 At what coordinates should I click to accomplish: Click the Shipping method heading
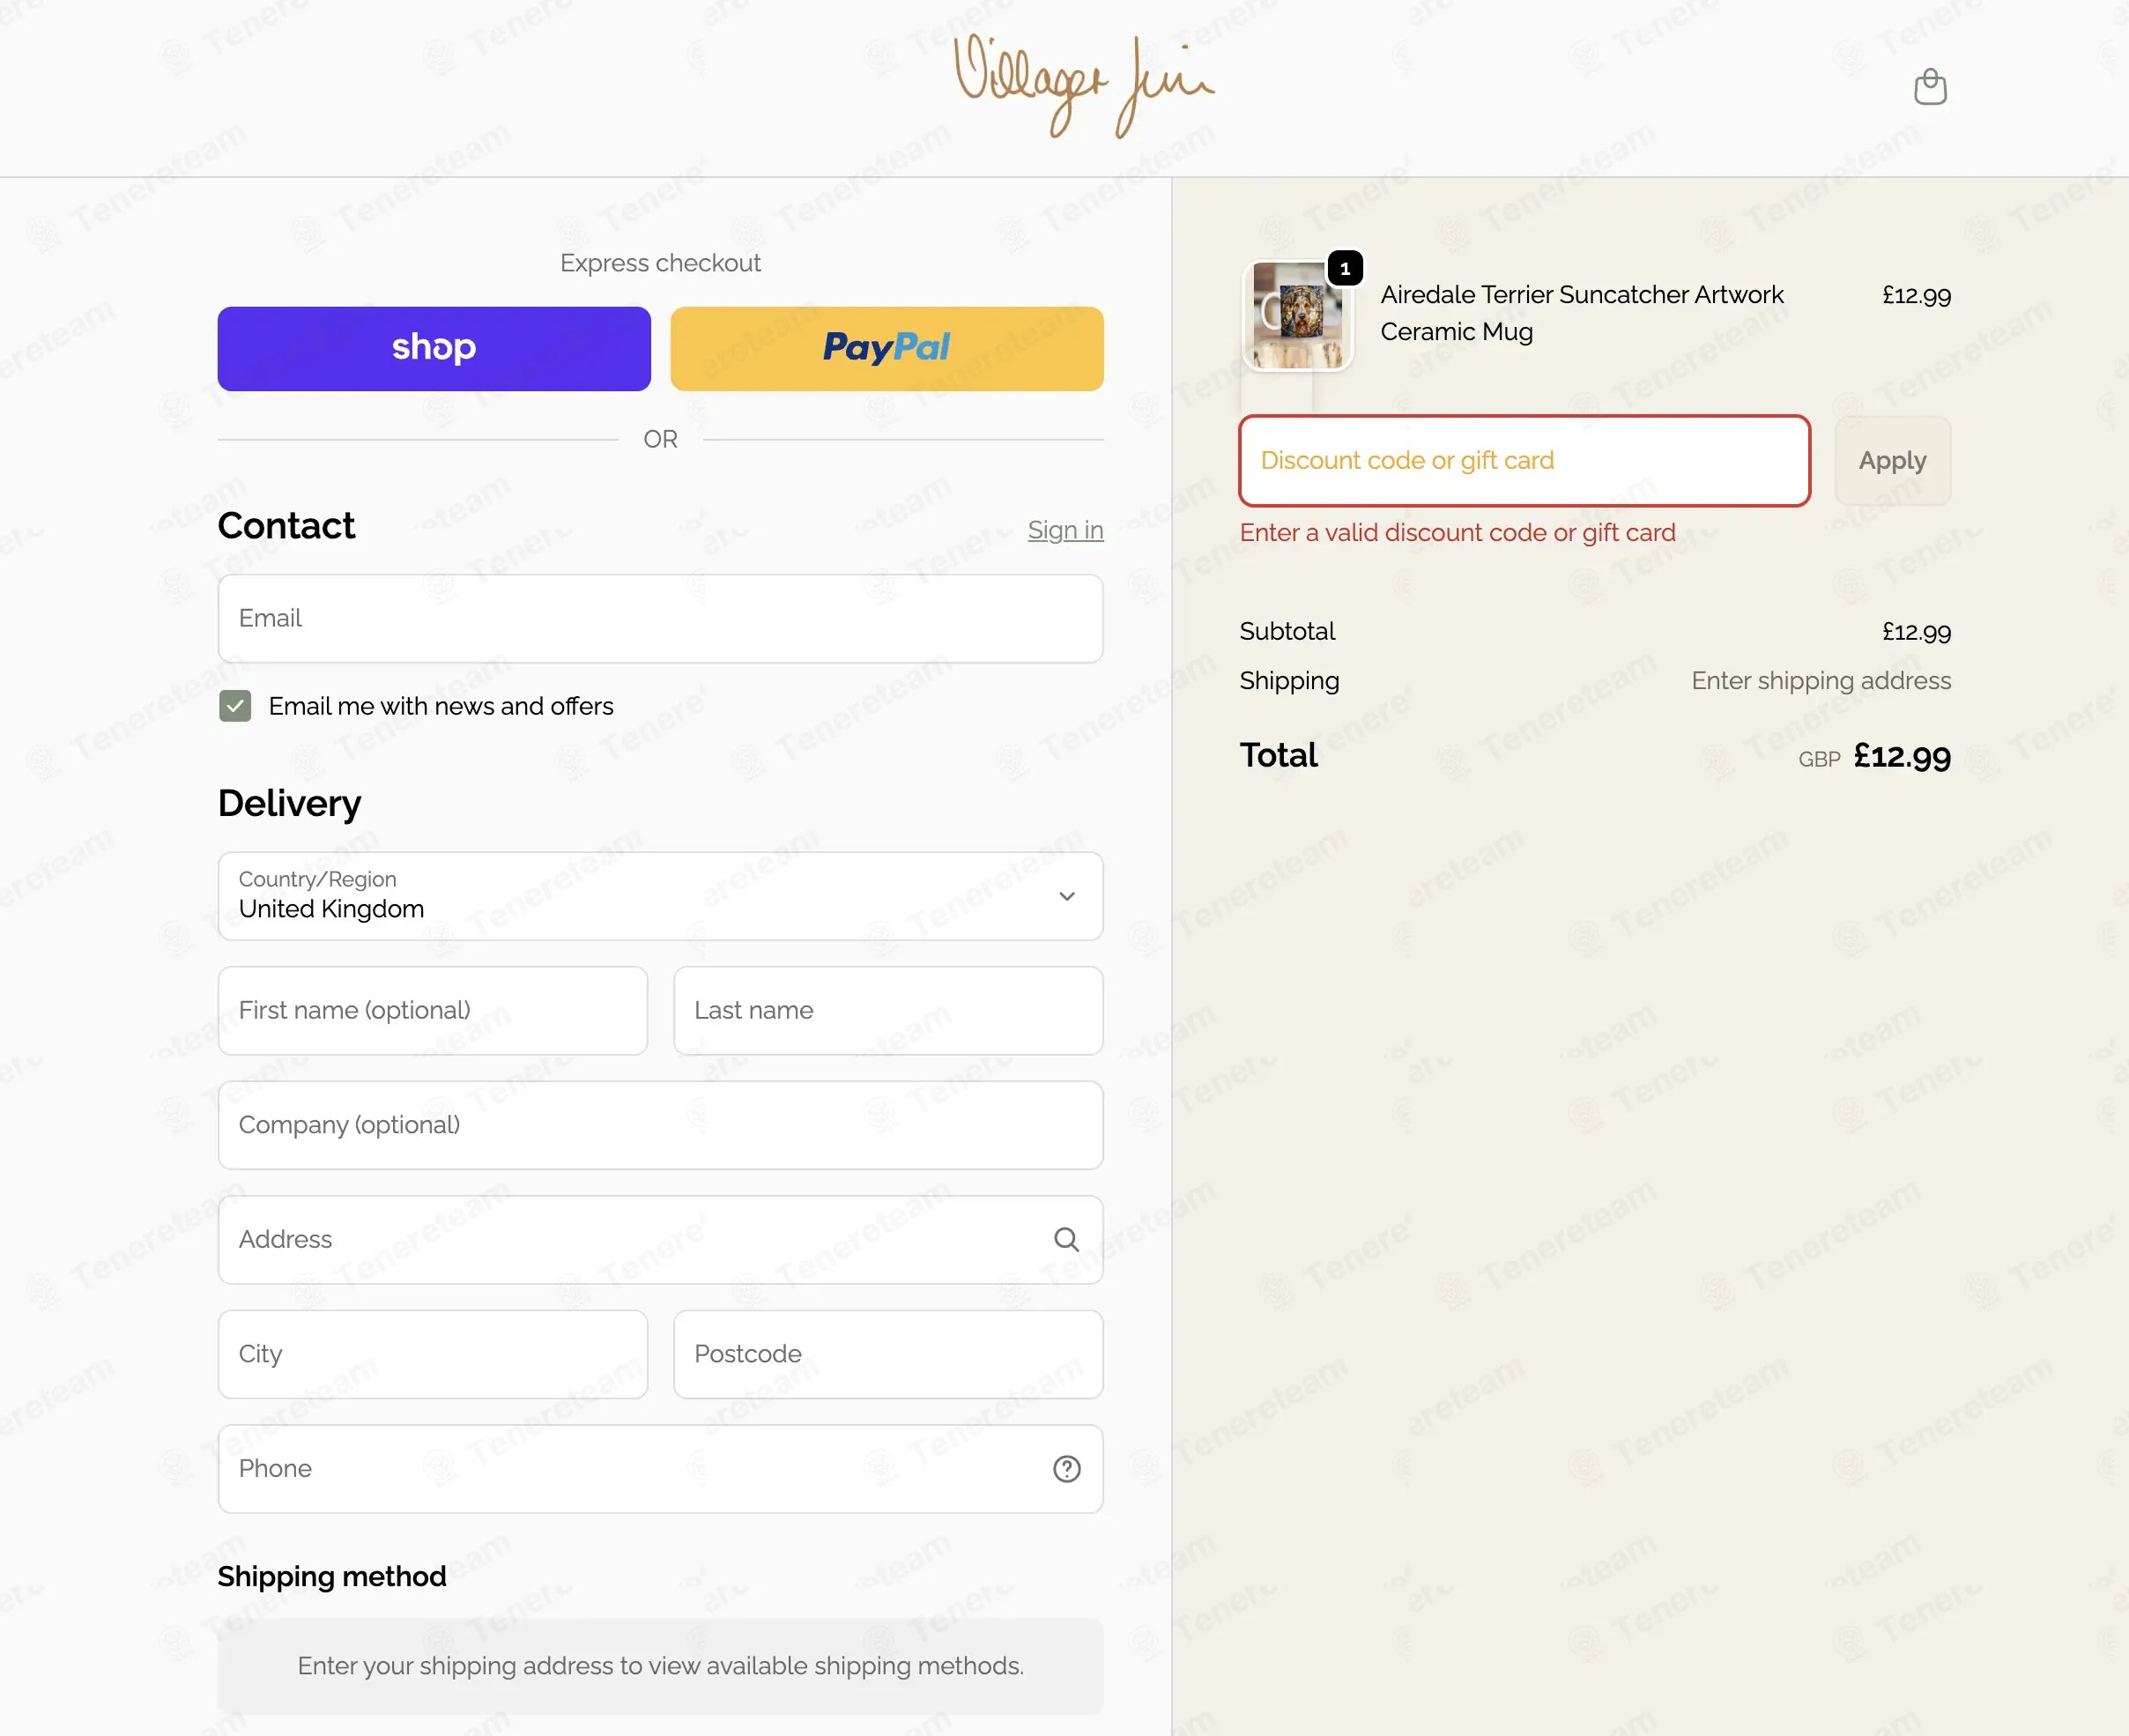click(x=332, y=1576)
